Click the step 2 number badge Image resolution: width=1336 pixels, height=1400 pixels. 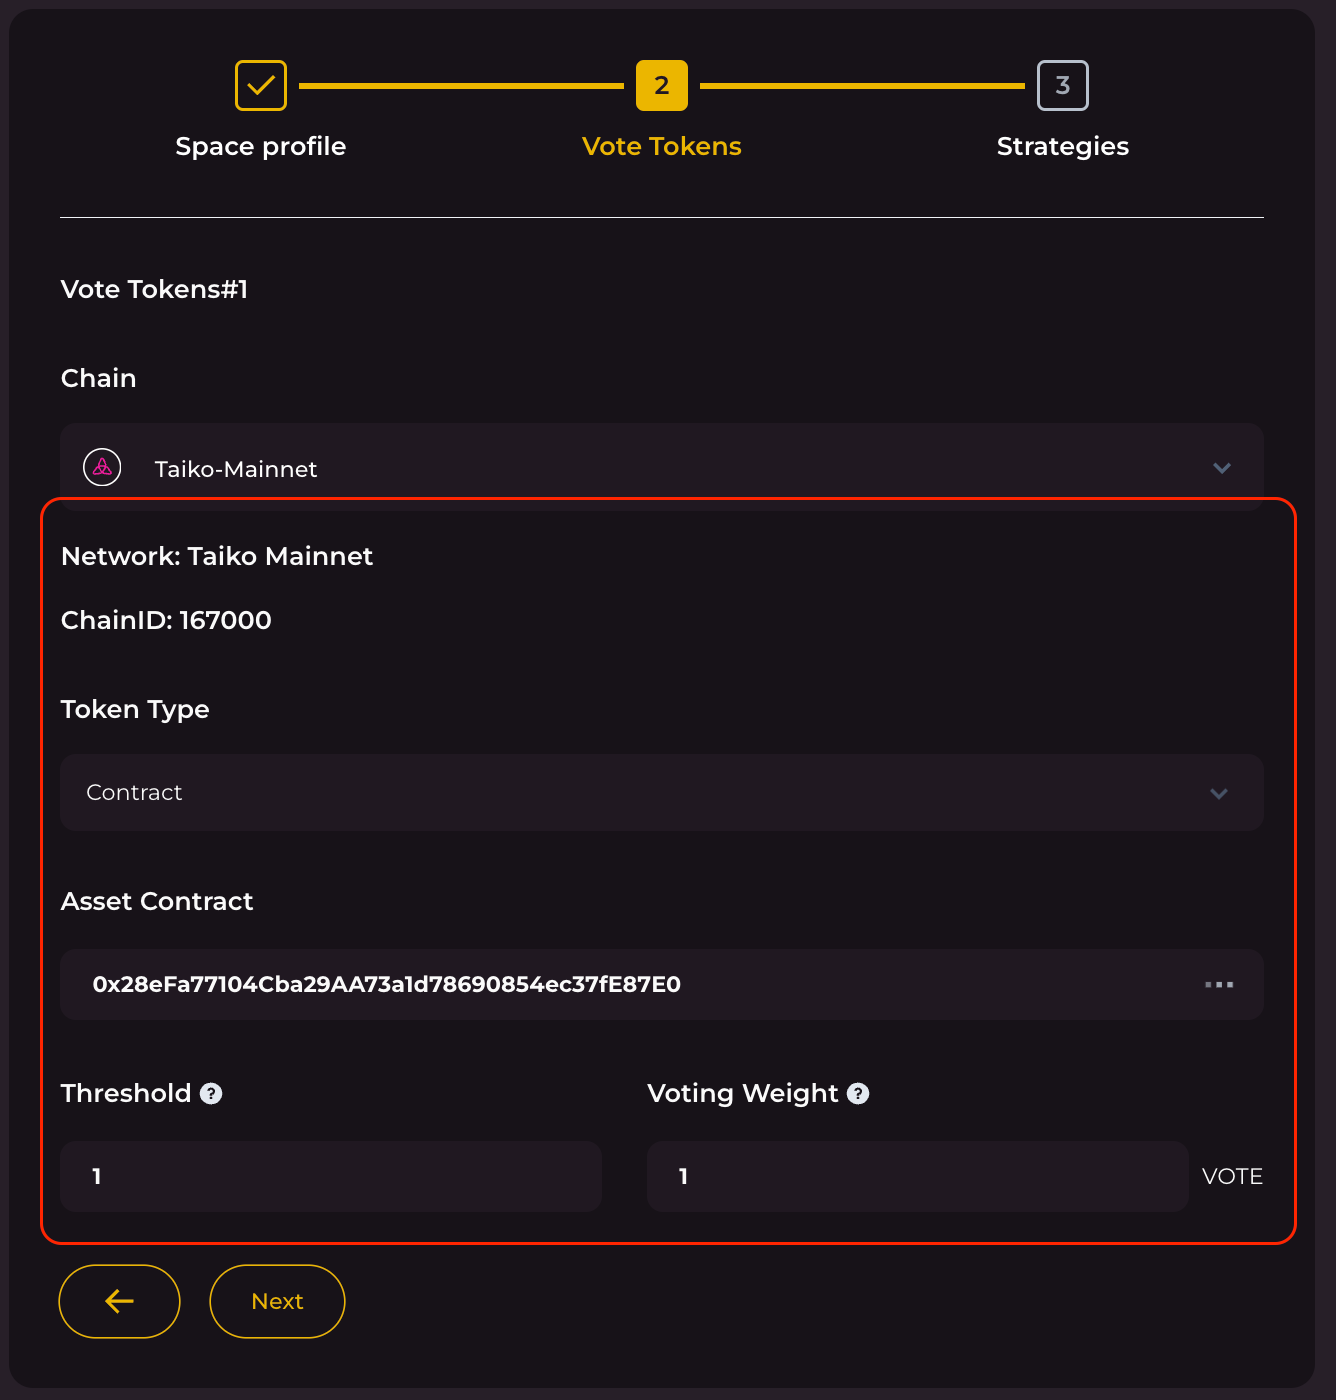pyautogui.click(x=662, y=86)
